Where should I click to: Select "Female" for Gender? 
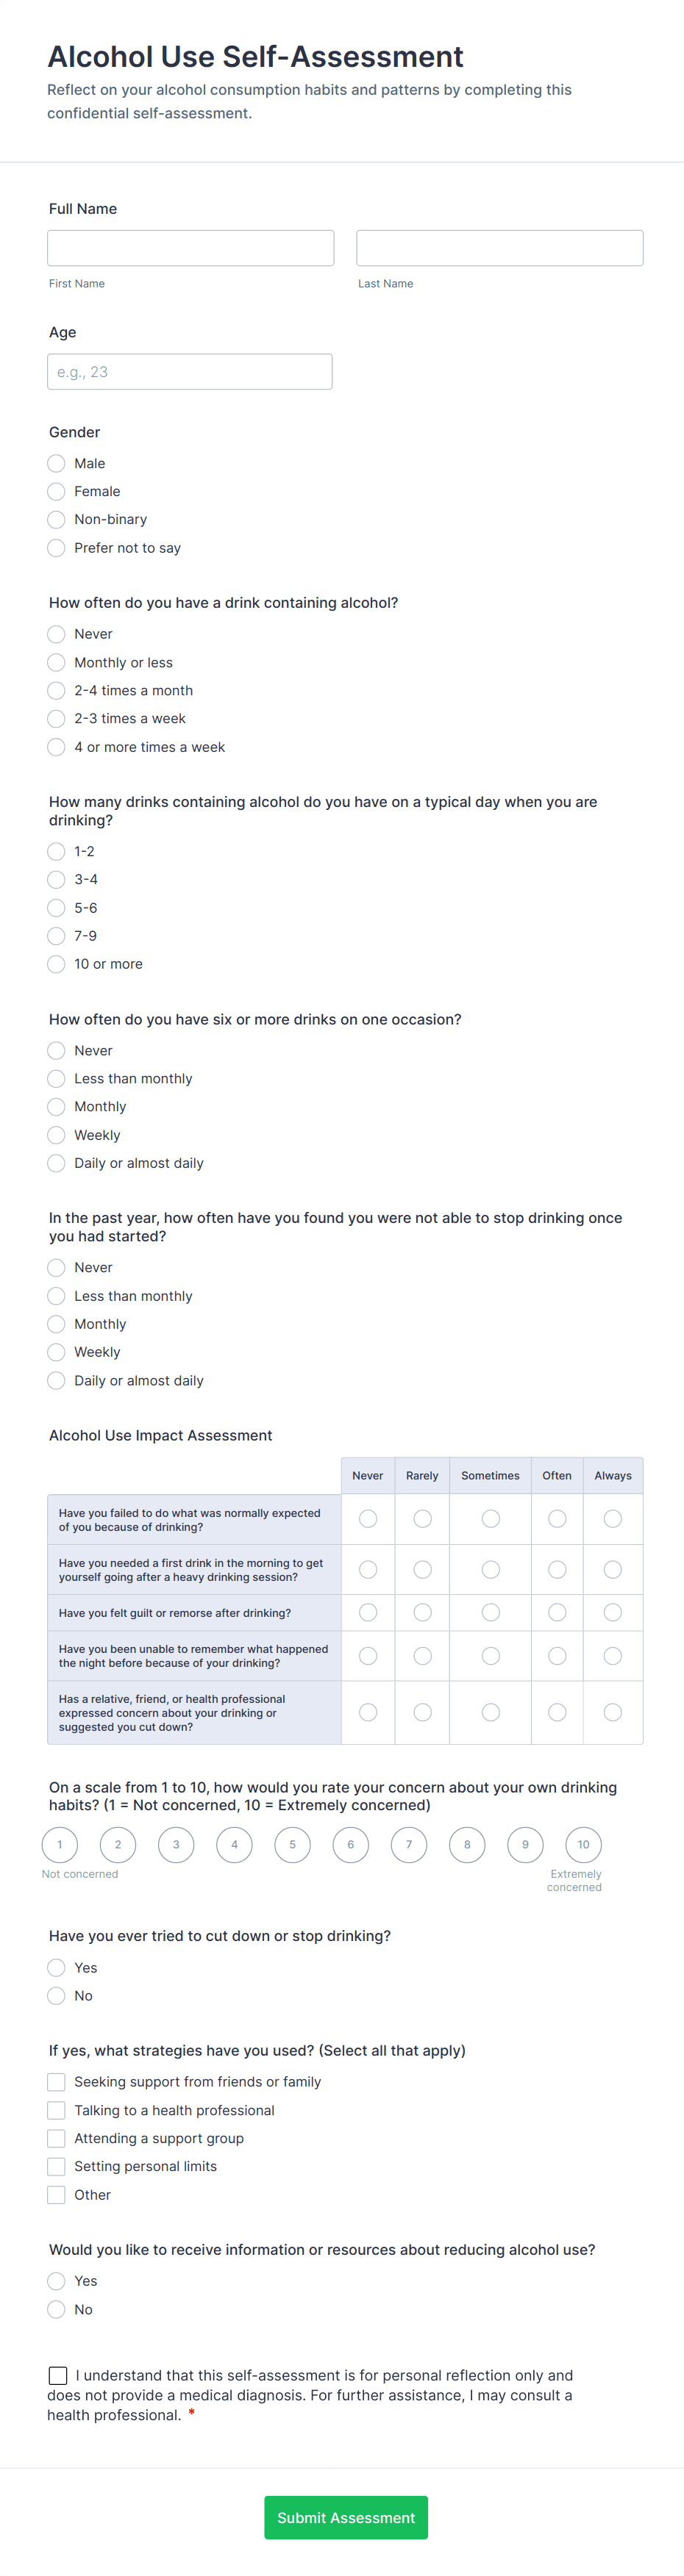pyautogui.click(x=56, y=491)
